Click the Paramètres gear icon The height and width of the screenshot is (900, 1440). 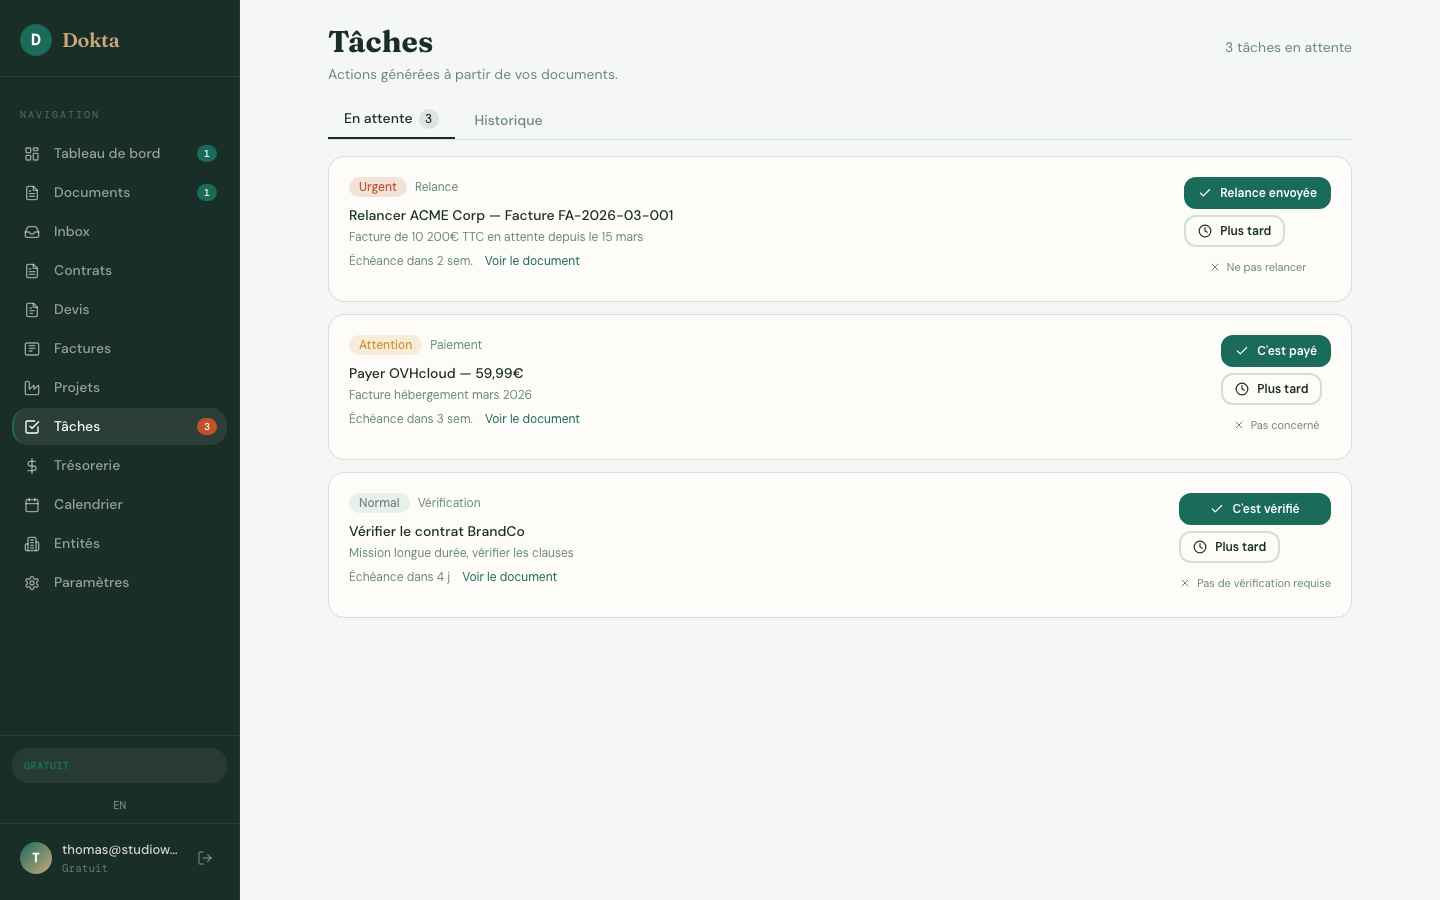tap(32, 583)
